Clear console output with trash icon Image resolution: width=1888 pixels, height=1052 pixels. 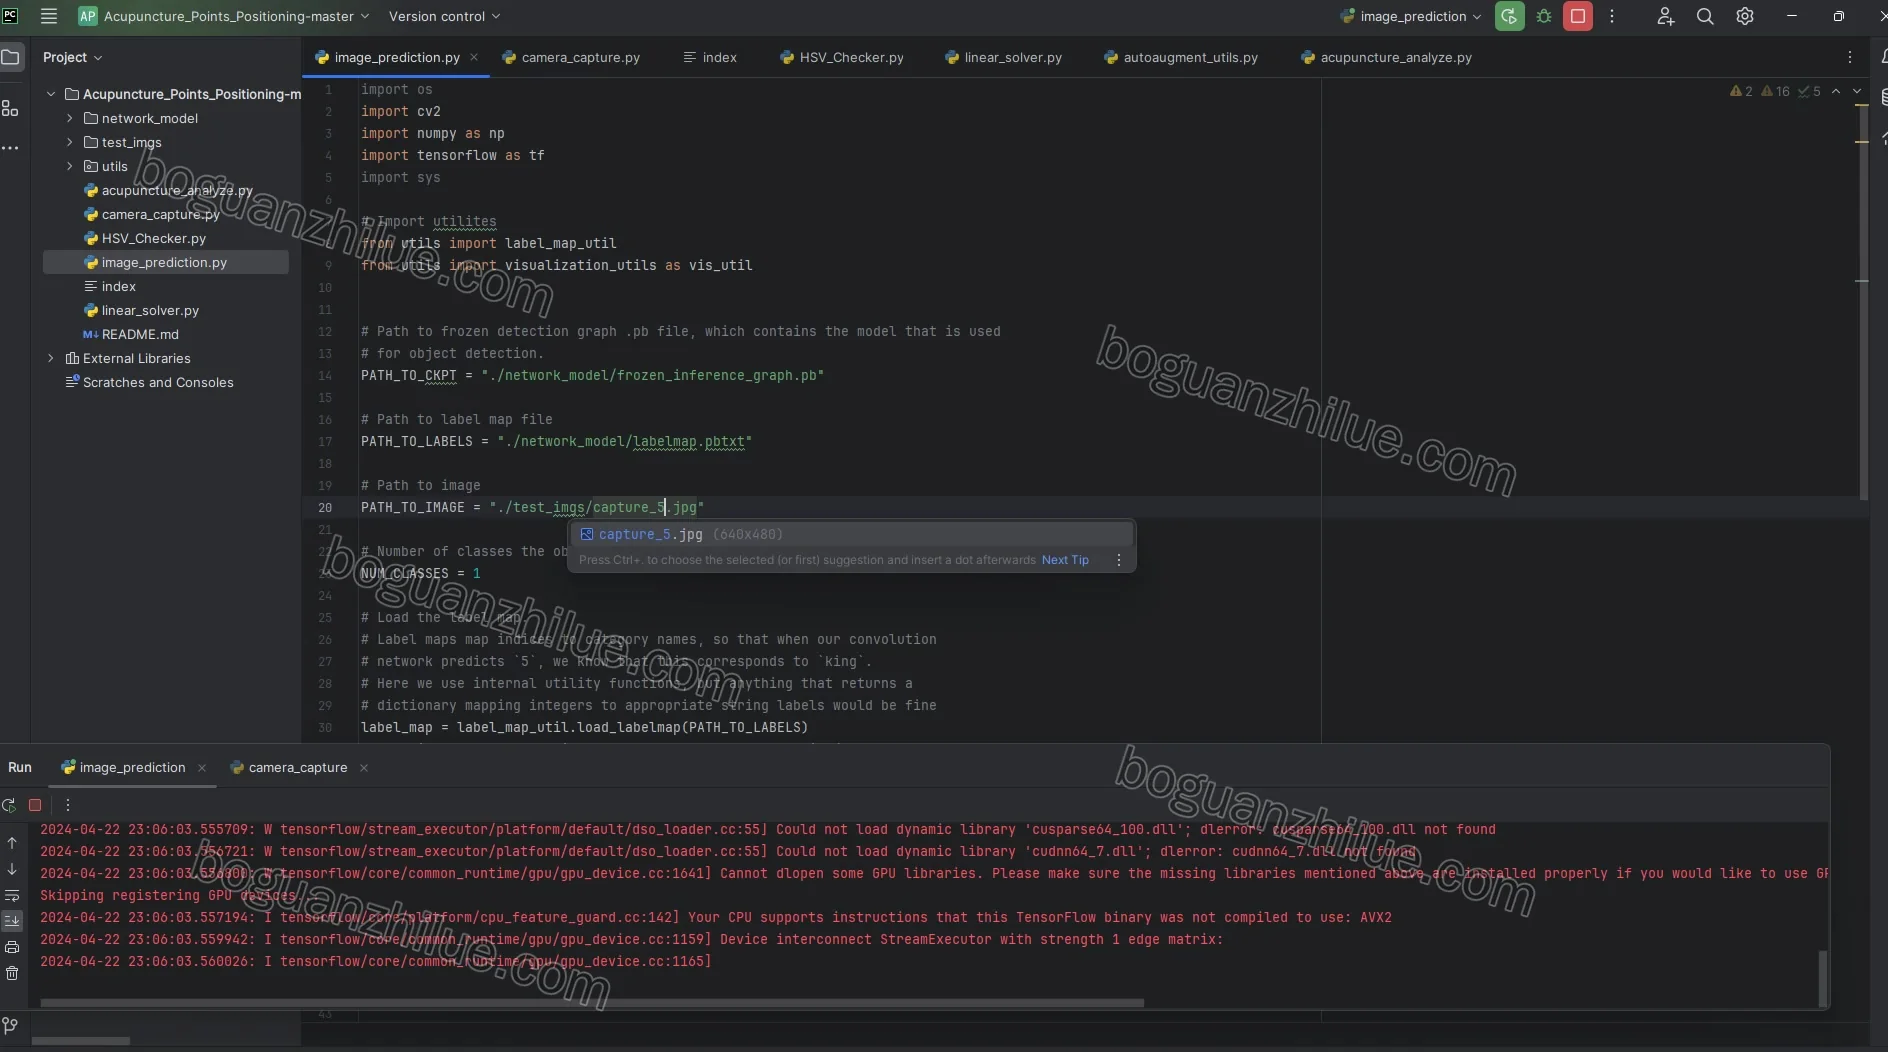pos(12,973)
